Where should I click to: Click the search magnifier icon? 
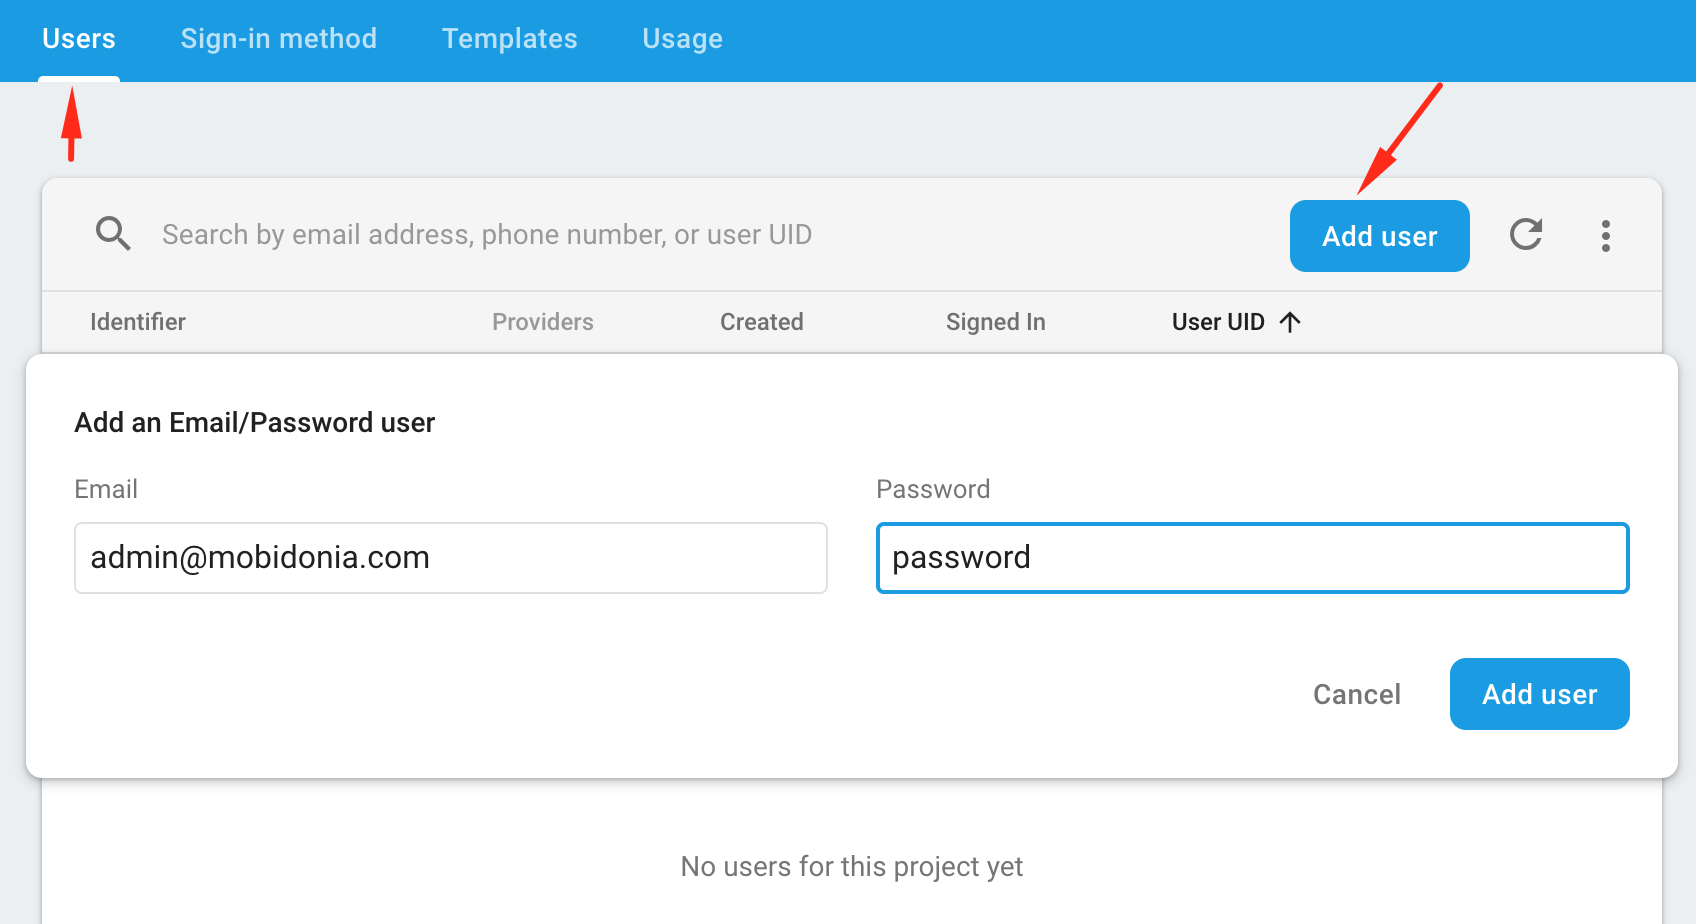(113, 234)
